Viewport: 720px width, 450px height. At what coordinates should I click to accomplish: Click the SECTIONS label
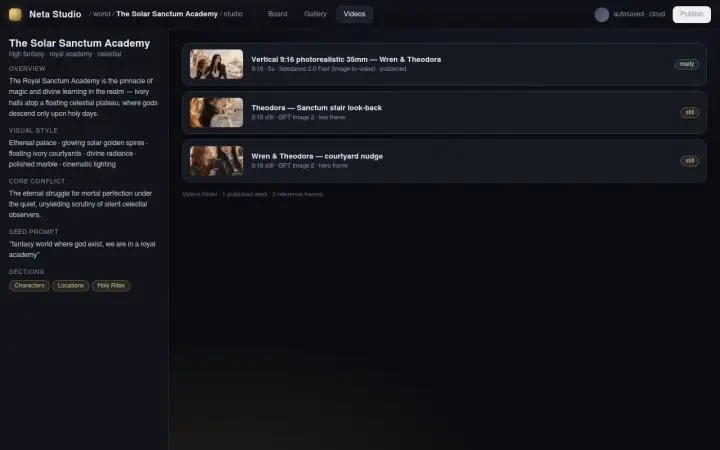coord(26,272)
